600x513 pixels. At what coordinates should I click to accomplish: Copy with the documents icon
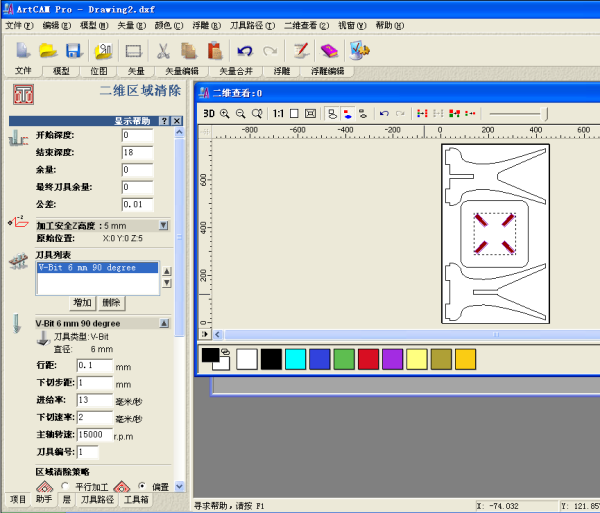click(189, 50)
